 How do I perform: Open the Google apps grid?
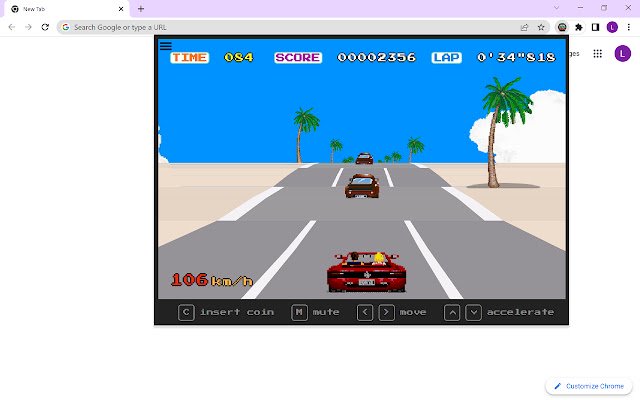point(598,53)
